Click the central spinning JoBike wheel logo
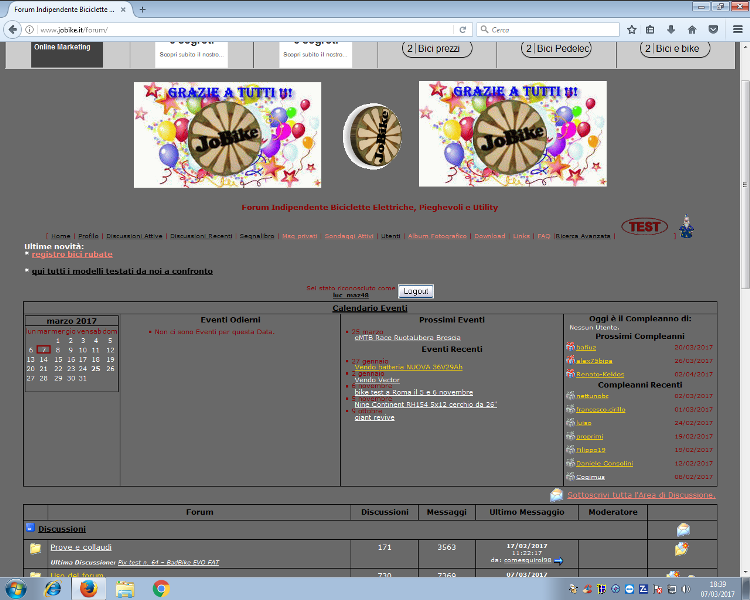The height and width of the screenshot is (600, 750). [373, 136]
